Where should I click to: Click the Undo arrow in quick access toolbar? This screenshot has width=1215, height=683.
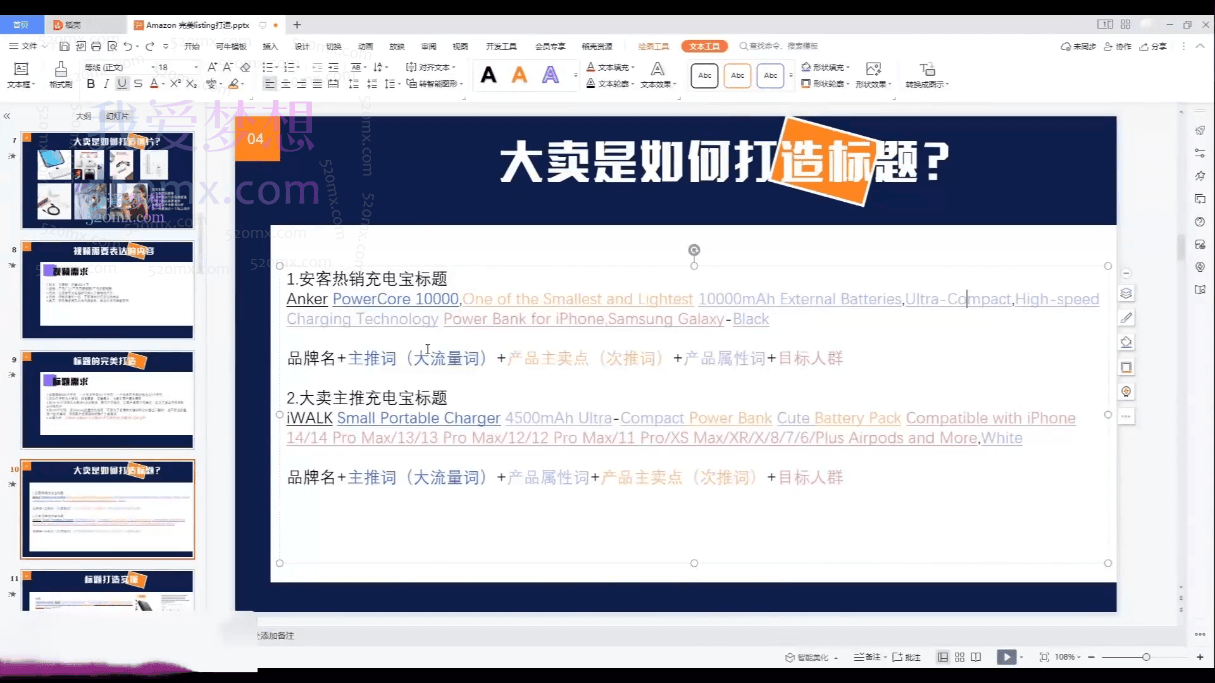pos(128,46)
